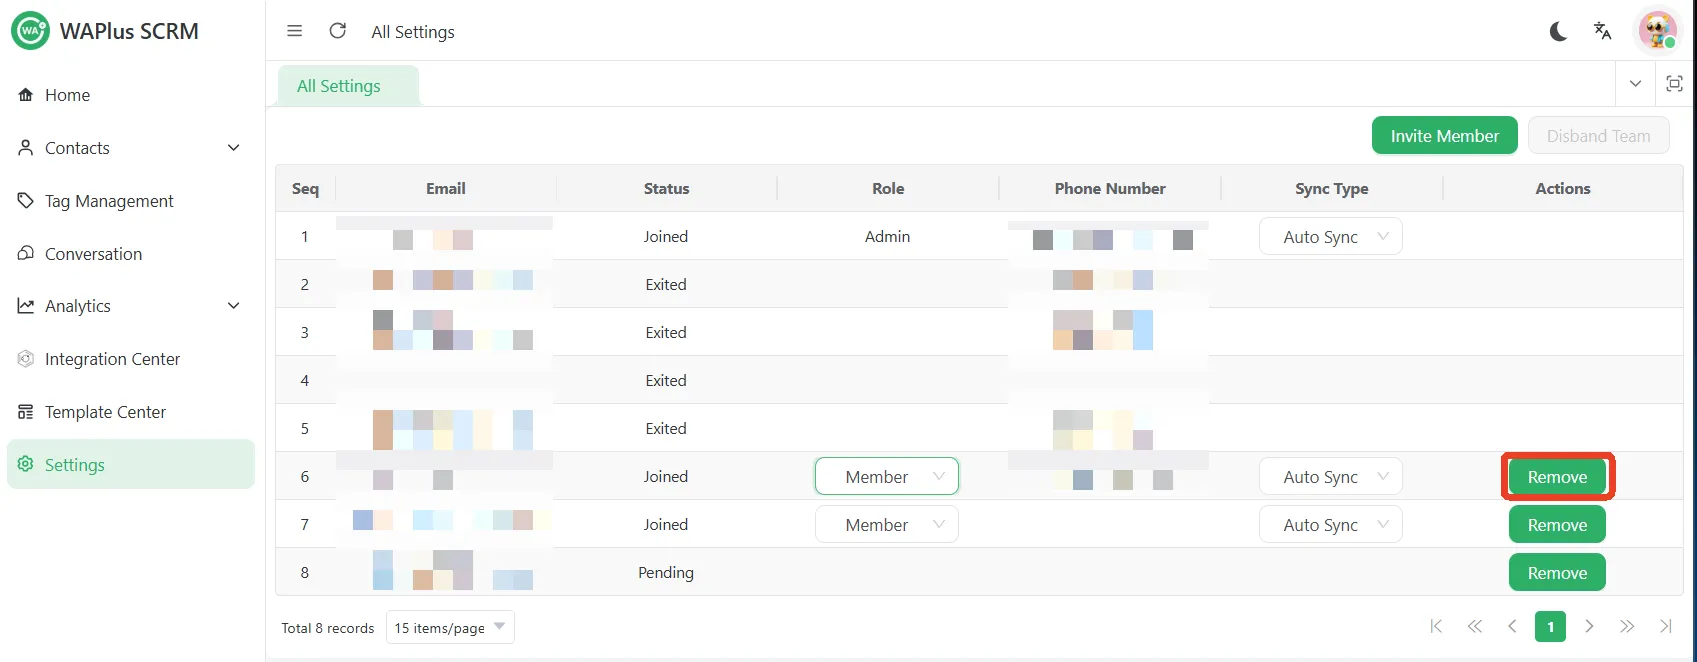Open the user avatar profile menu
Image resolution: width=1697 pixels, height=662 pixels.
click(x=1657, y=31)
